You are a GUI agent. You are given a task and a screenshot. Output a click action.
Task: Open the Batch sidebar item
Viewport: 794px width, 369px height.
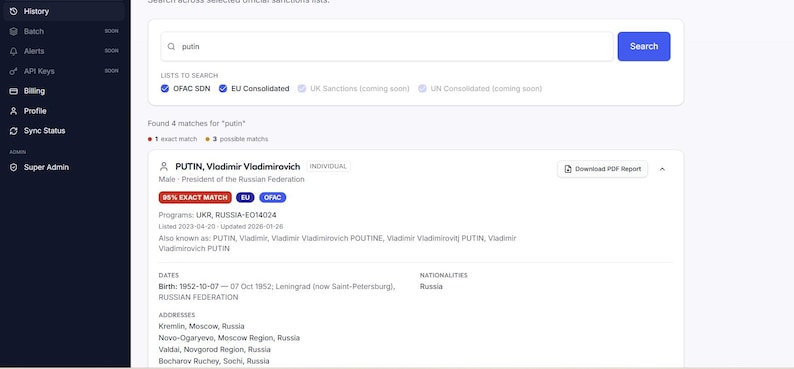click(63, 31)
